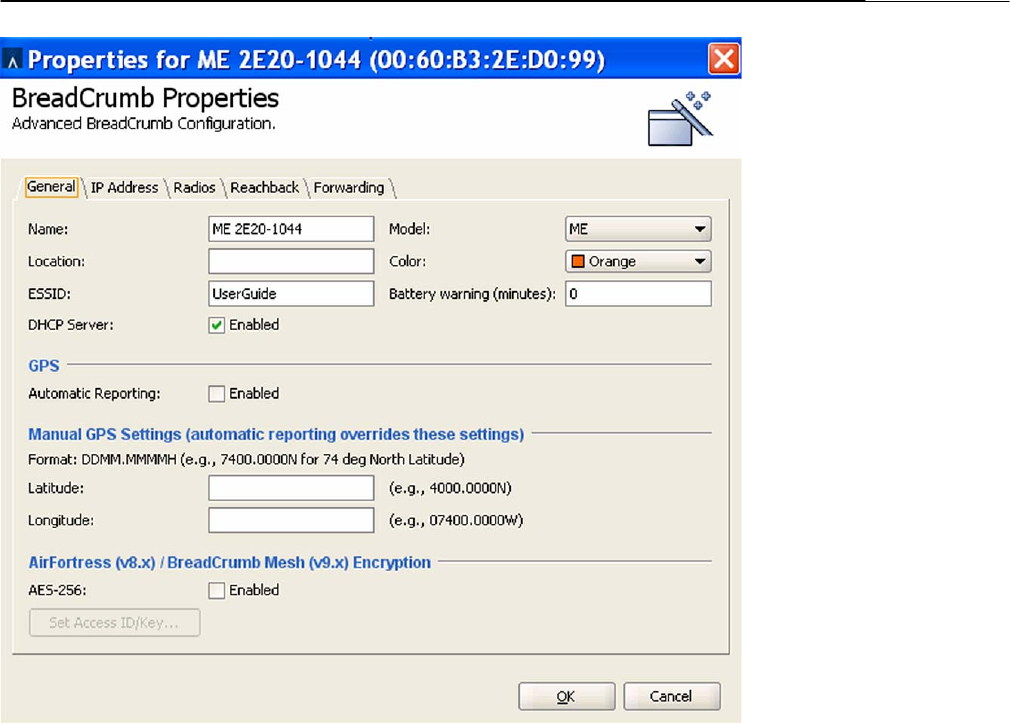The width and height of the screenshot is (1010, 723).
Task: Click the "BreadCrumb Properties" heading
Action: coord(146,99)
